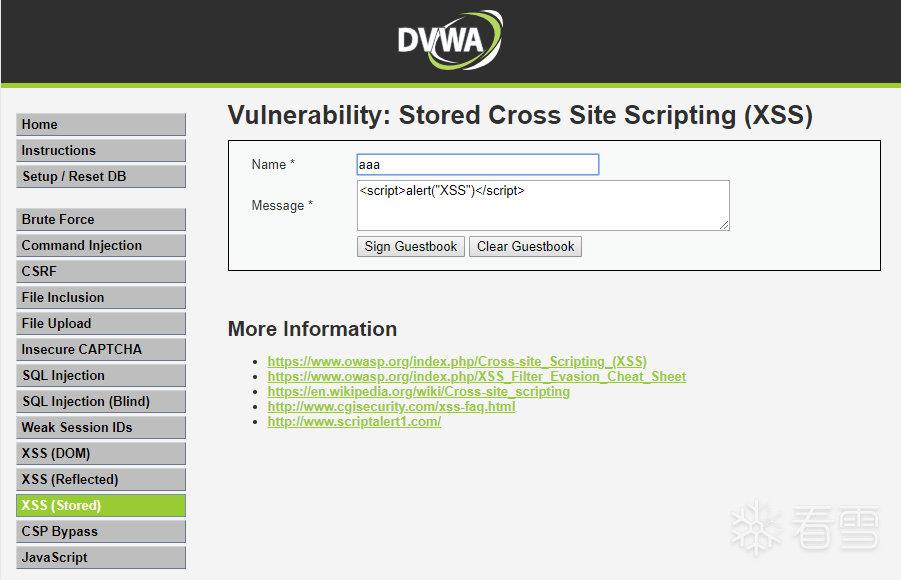Viewport: 901px width, 580px height.
Task: Focus the Name input field
Action: [x=477, y=164]
